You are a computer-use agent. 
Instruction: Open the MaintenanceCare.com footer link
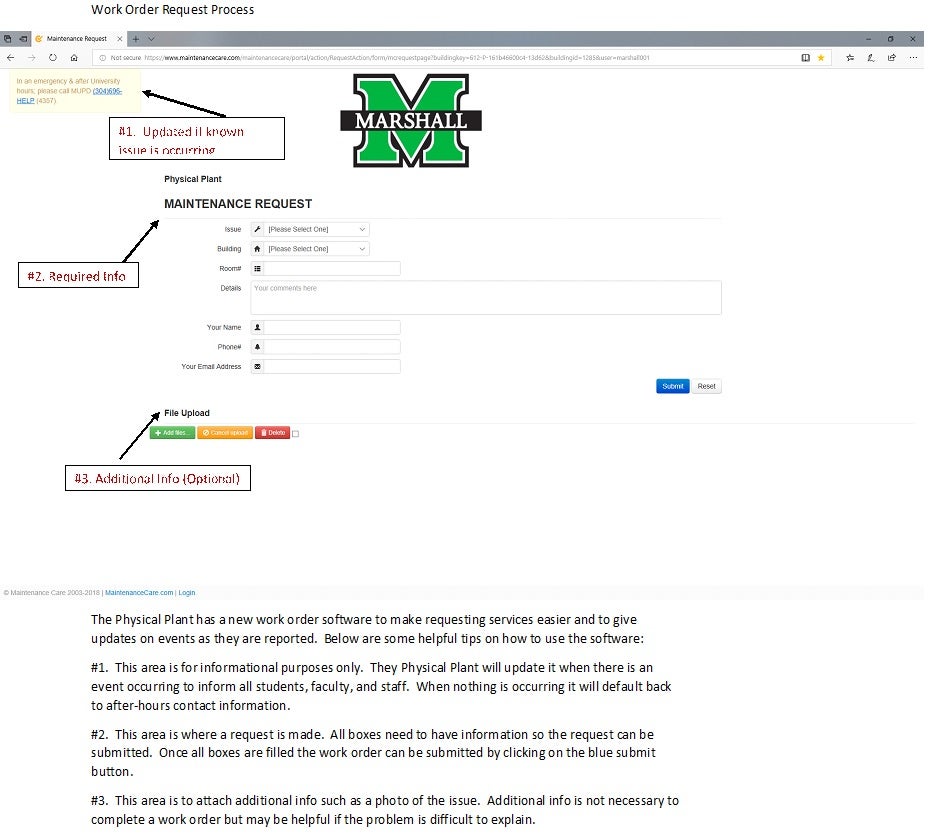(x=139, y=593)
